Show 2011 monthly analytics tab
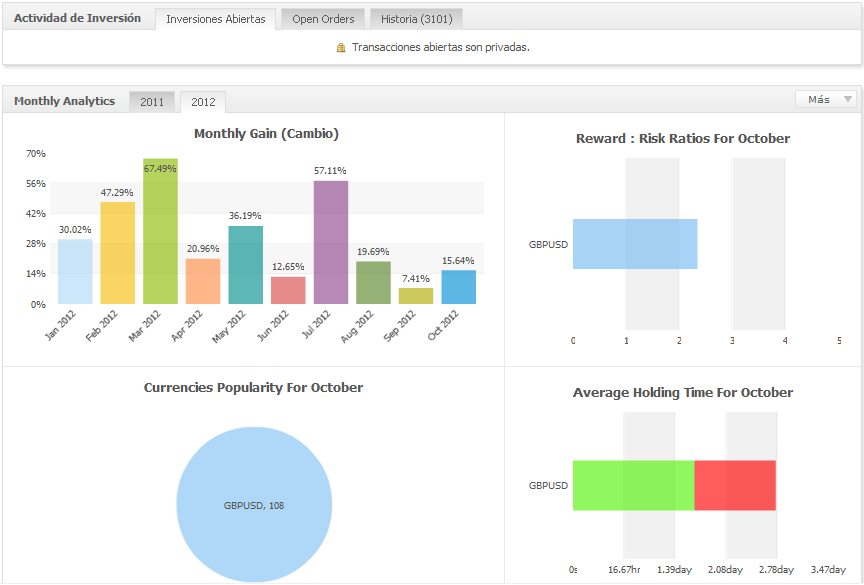Viewport: 864px width, 585px height. (152, 102)
